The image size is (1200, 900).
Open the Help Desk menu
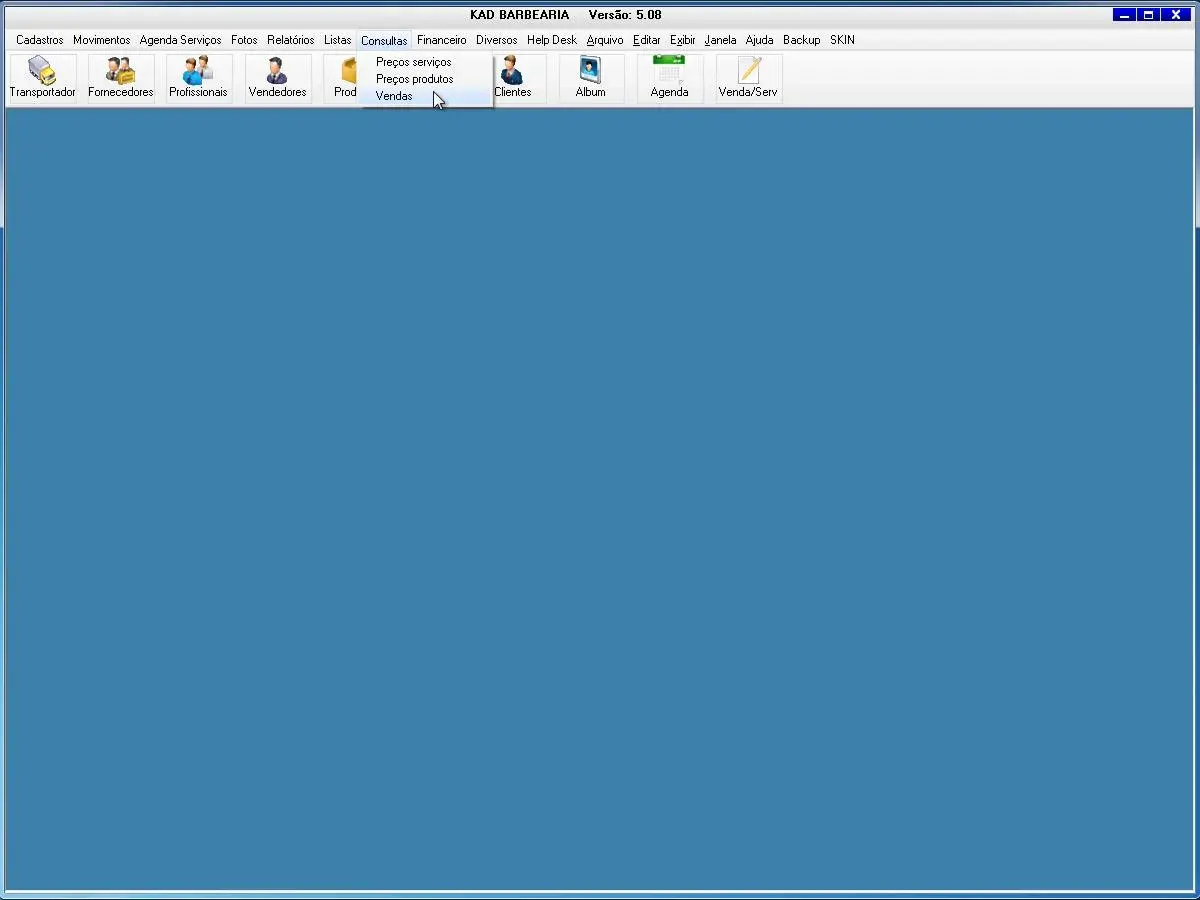click(x=551, y=40)
